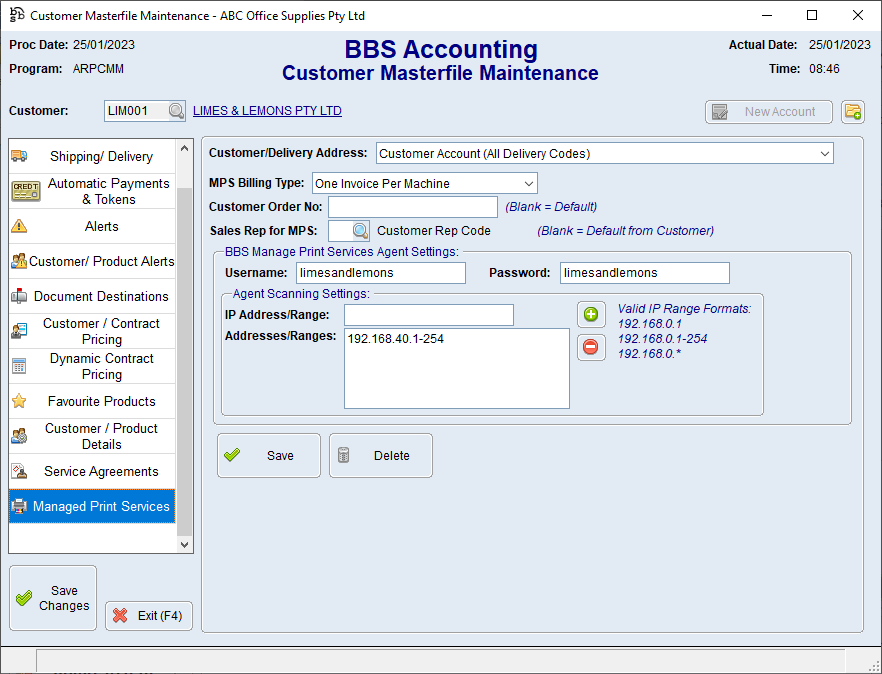Remove IP range with red minus icon
Image resolution: width=882 pixels, height=674 pixels.
click(x=591, y=347)
